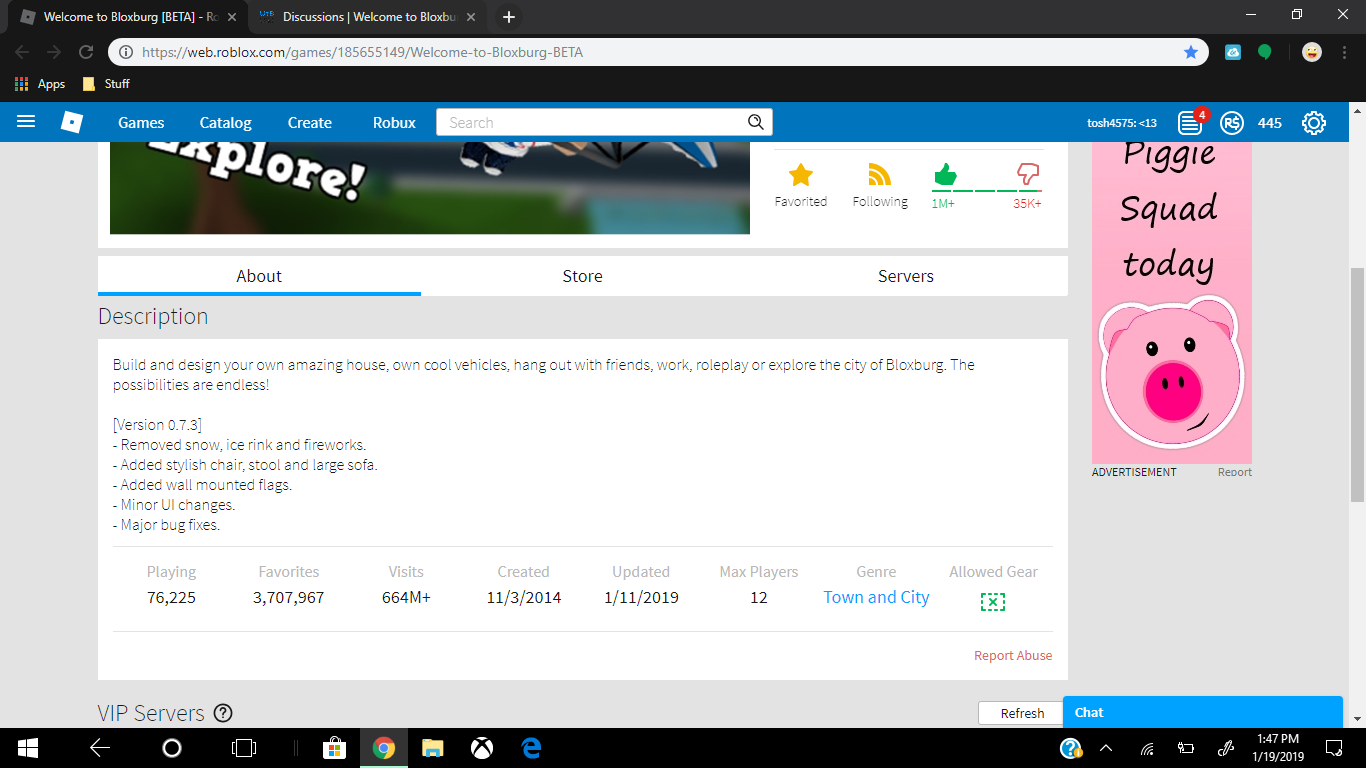Reload the page in Chrome
This screenshot has width=1366, height=768.
pyautogui.click(x=86, y=52)
